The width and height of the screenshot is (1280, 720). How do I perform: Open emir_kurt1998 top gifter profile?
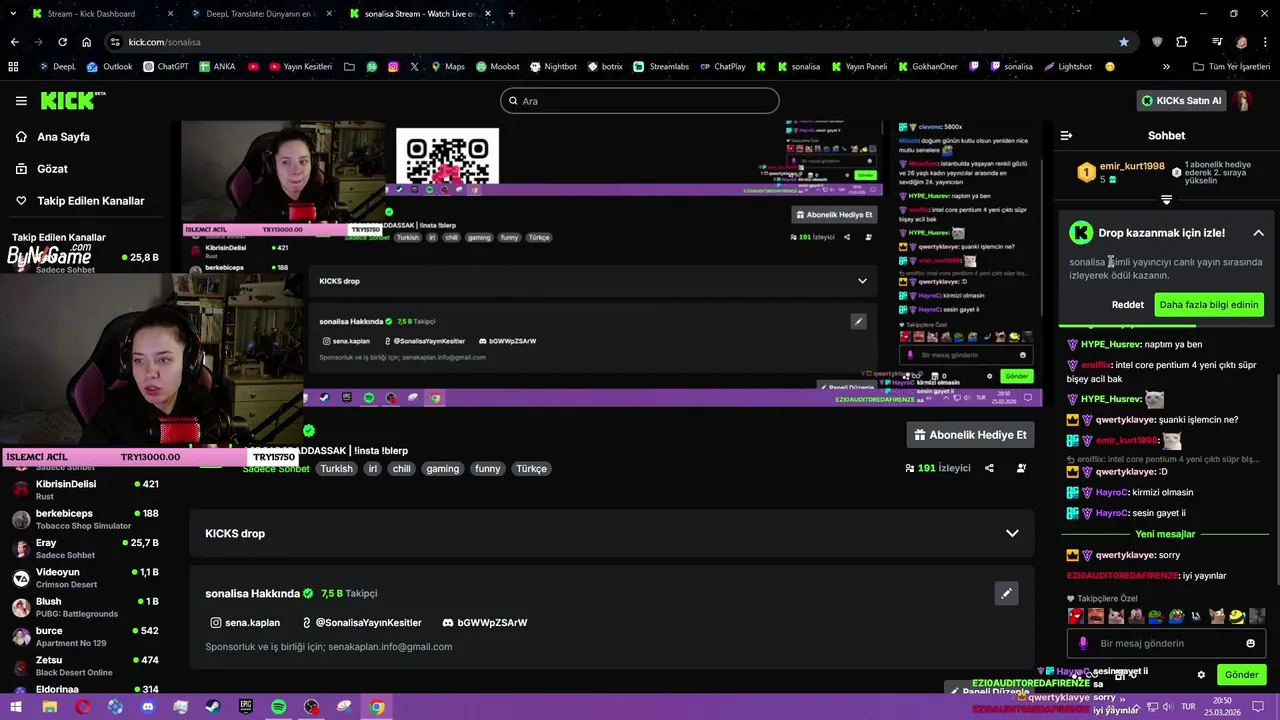(1131, 166)
